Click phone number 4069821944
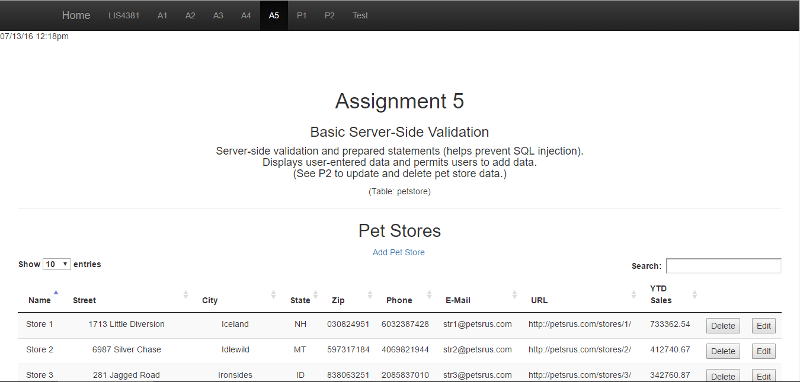This screenshot has width=800, height=382. point(405,350)
